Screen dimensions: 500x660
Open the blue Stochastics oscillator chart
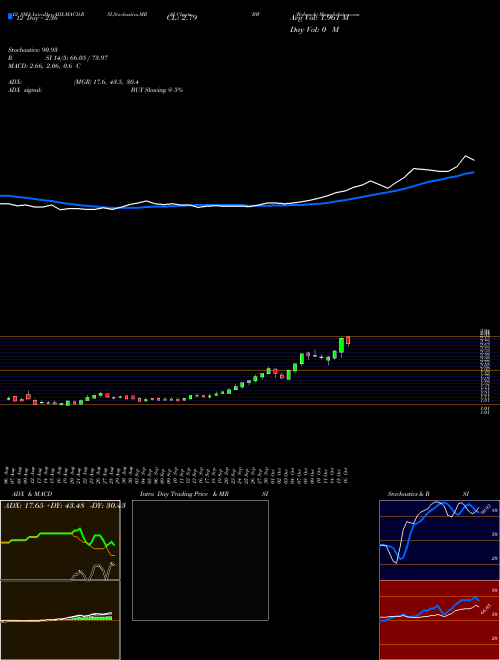tap(439, 540)
